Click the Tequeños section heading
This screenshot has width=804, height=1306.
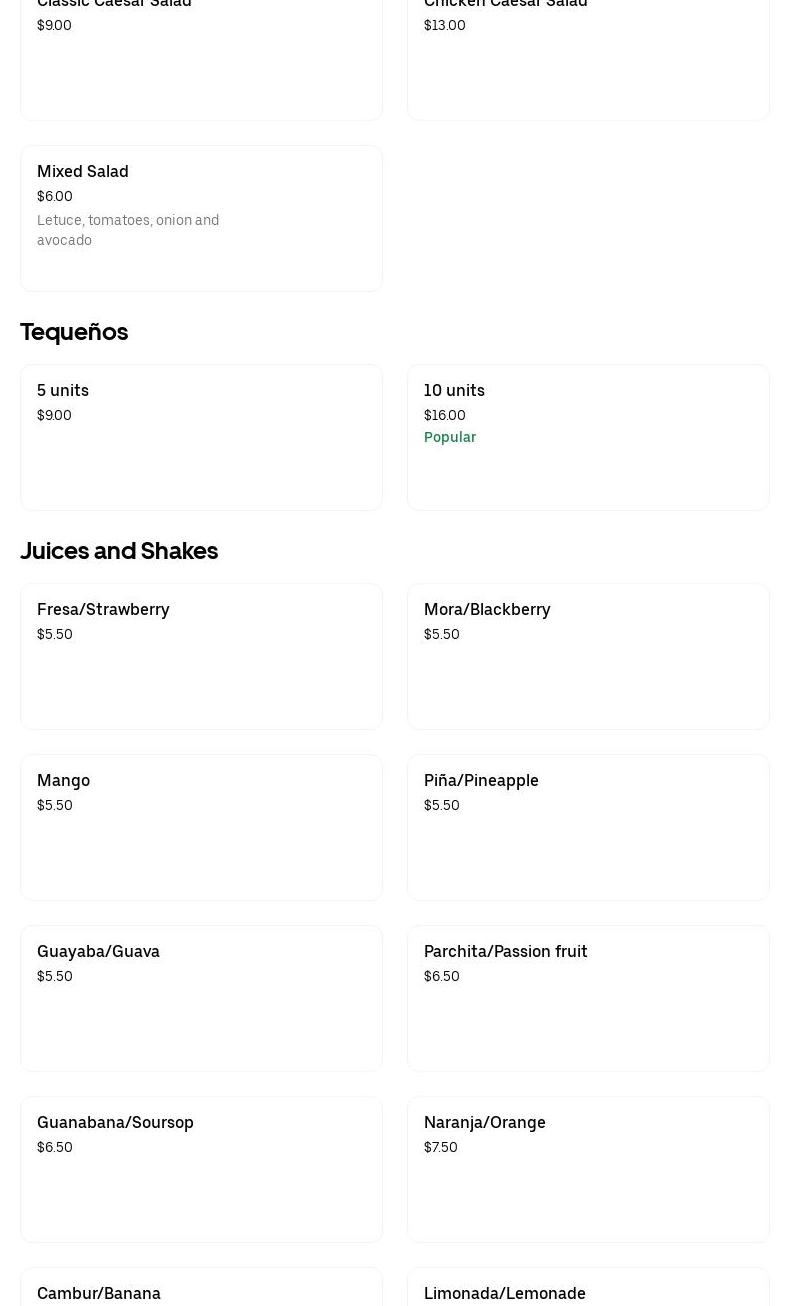[x=74, y=332]
